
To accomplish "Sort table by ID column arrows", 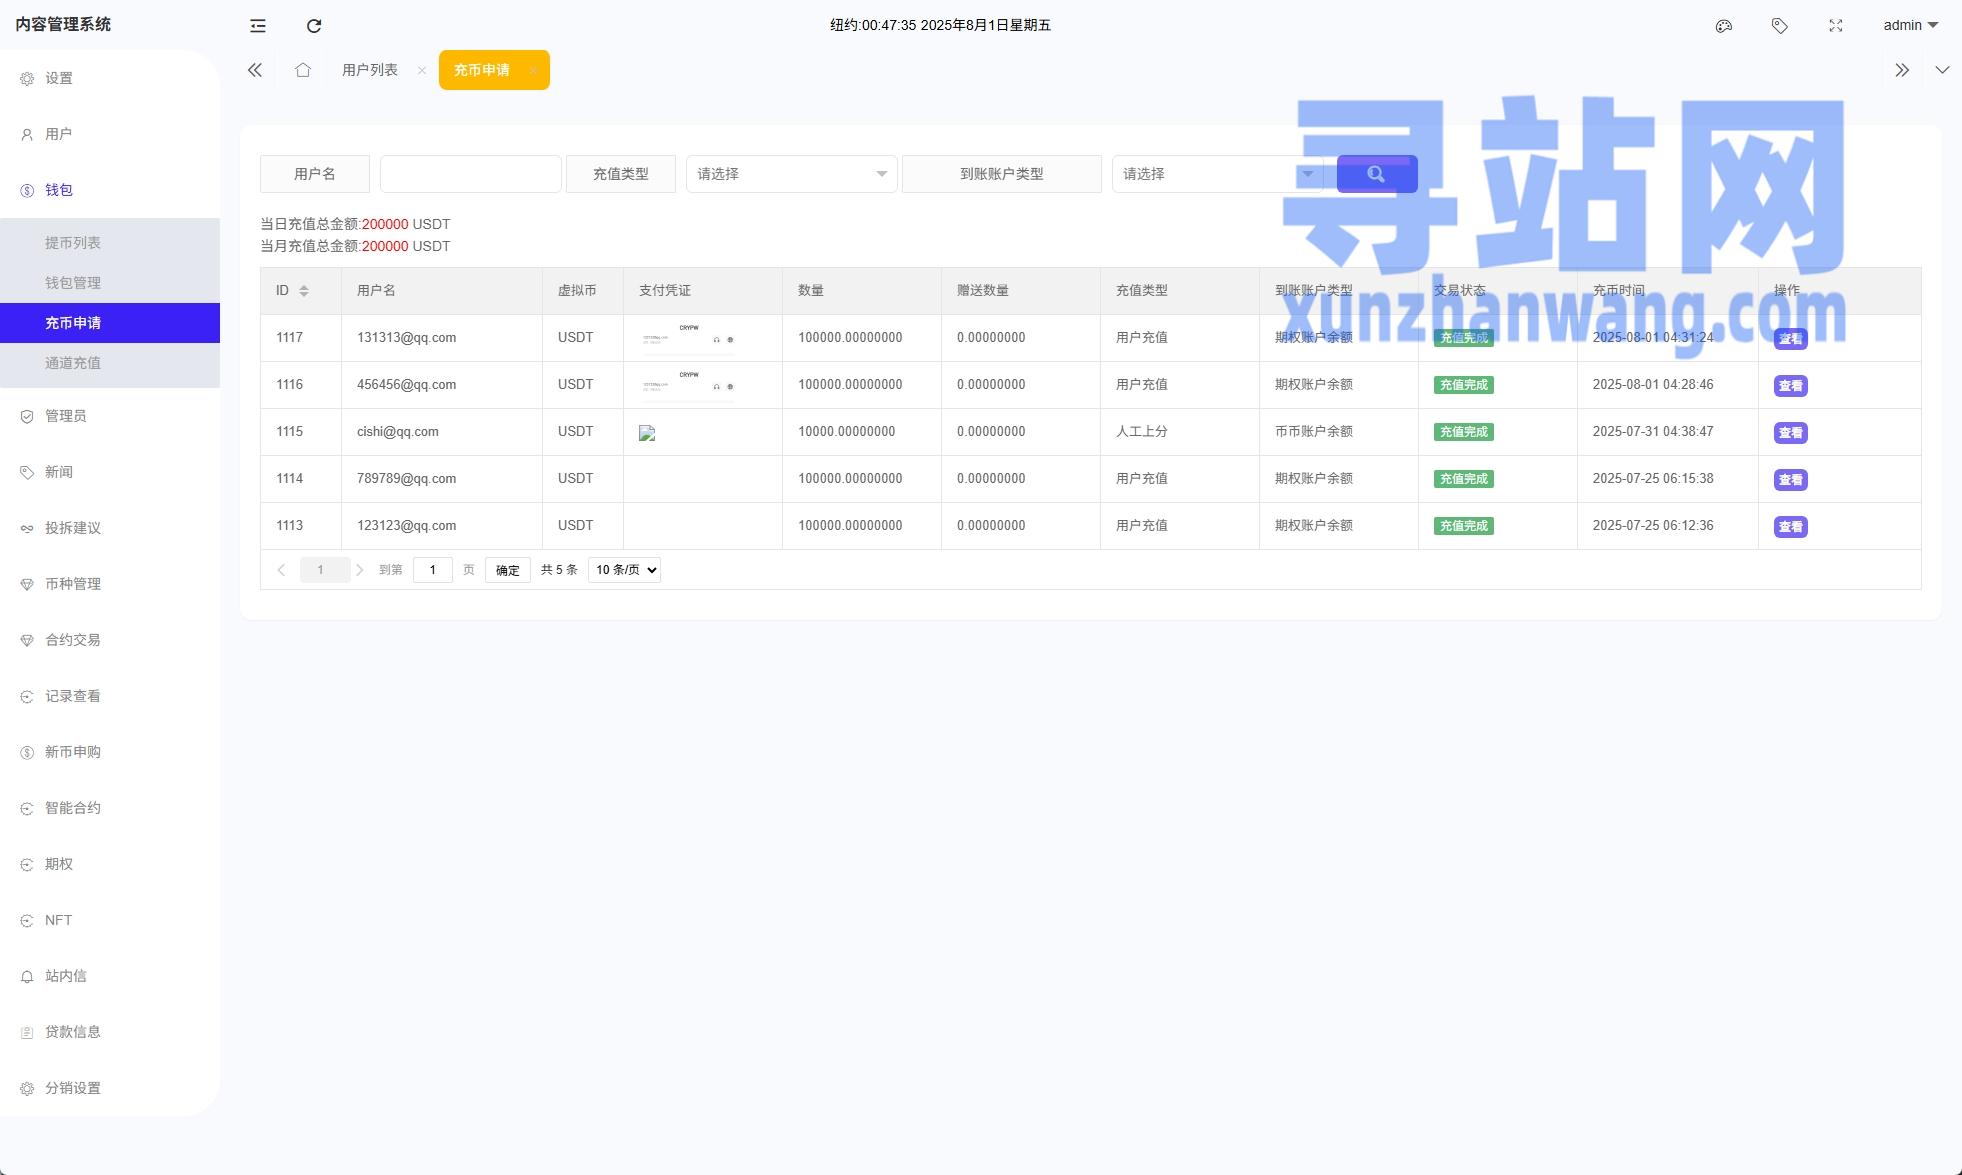I will click(x=304, y=291).
